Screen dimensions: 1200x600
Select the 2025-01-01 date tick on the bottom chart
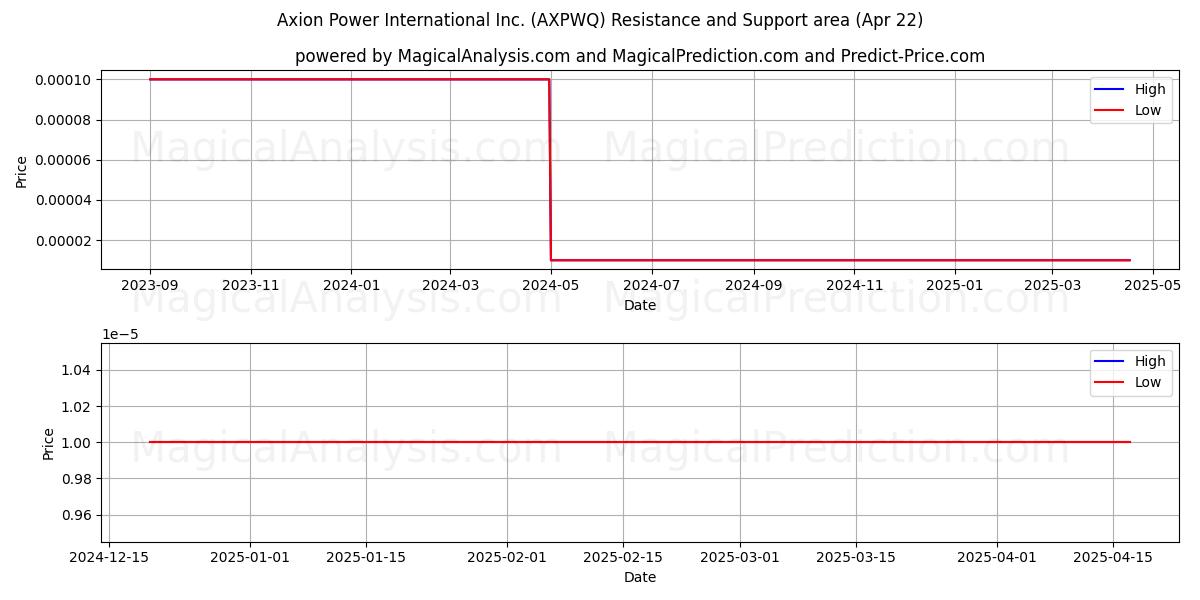(250, 556)
